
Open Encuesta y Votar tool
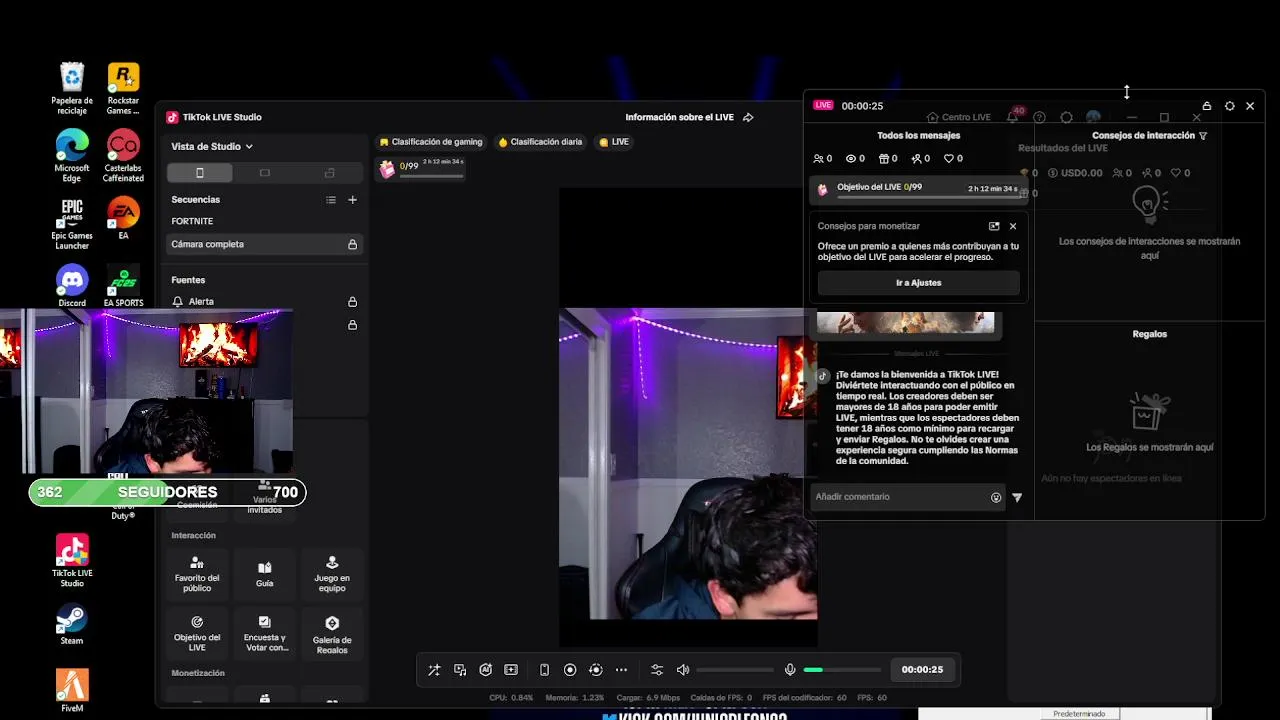point(264,633)
